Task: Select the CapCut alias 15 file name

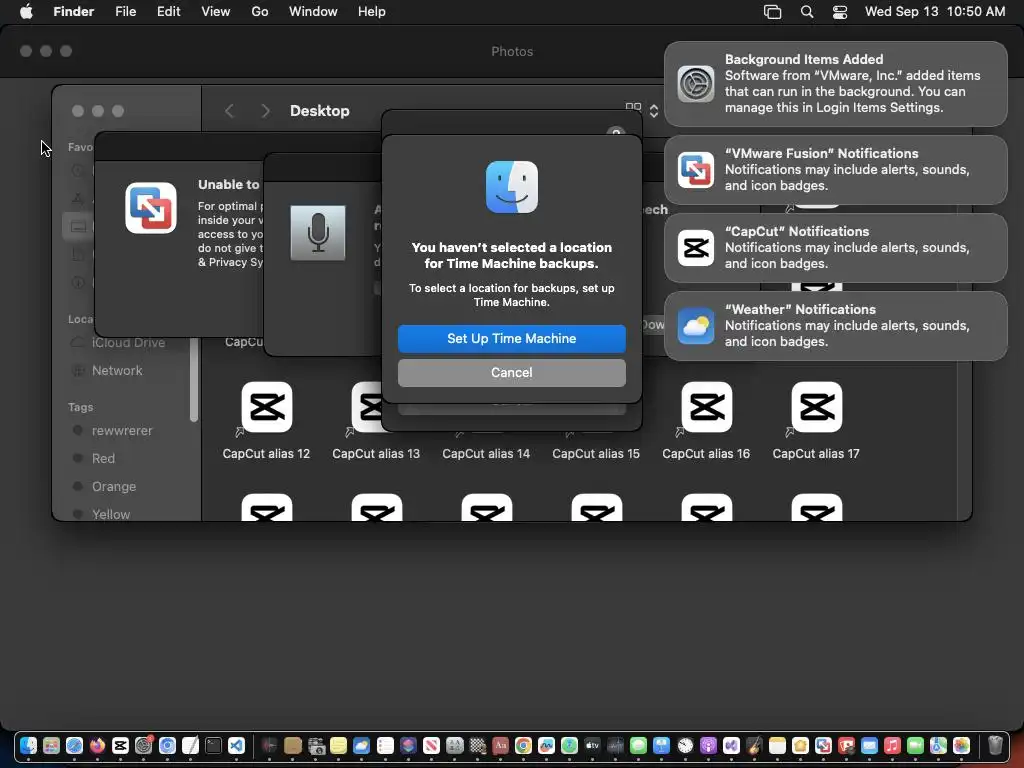Action: [x=596, y=453]
